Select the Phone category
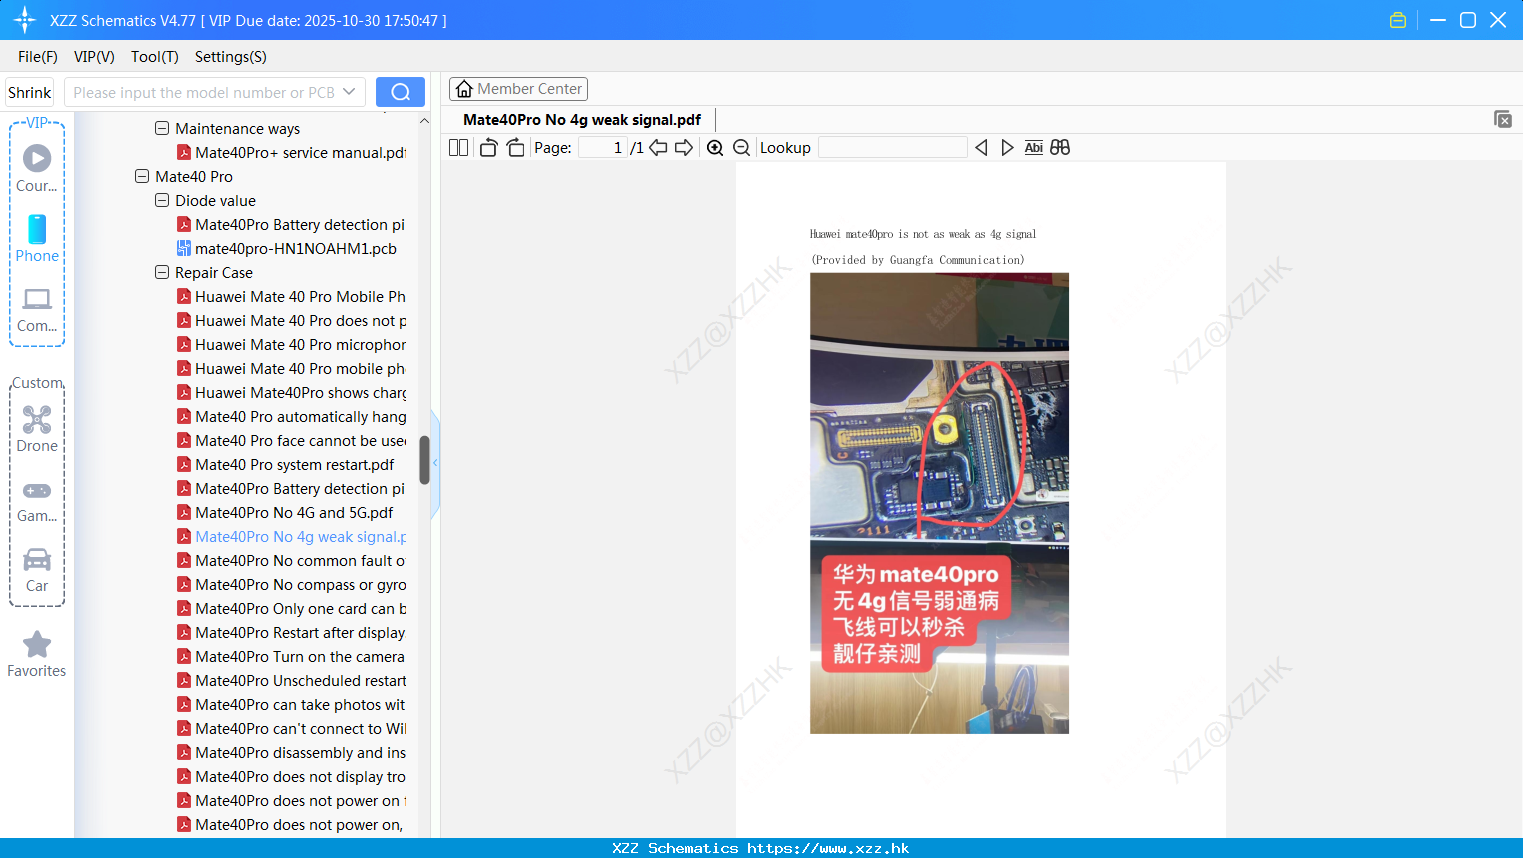 coord(37,239)
